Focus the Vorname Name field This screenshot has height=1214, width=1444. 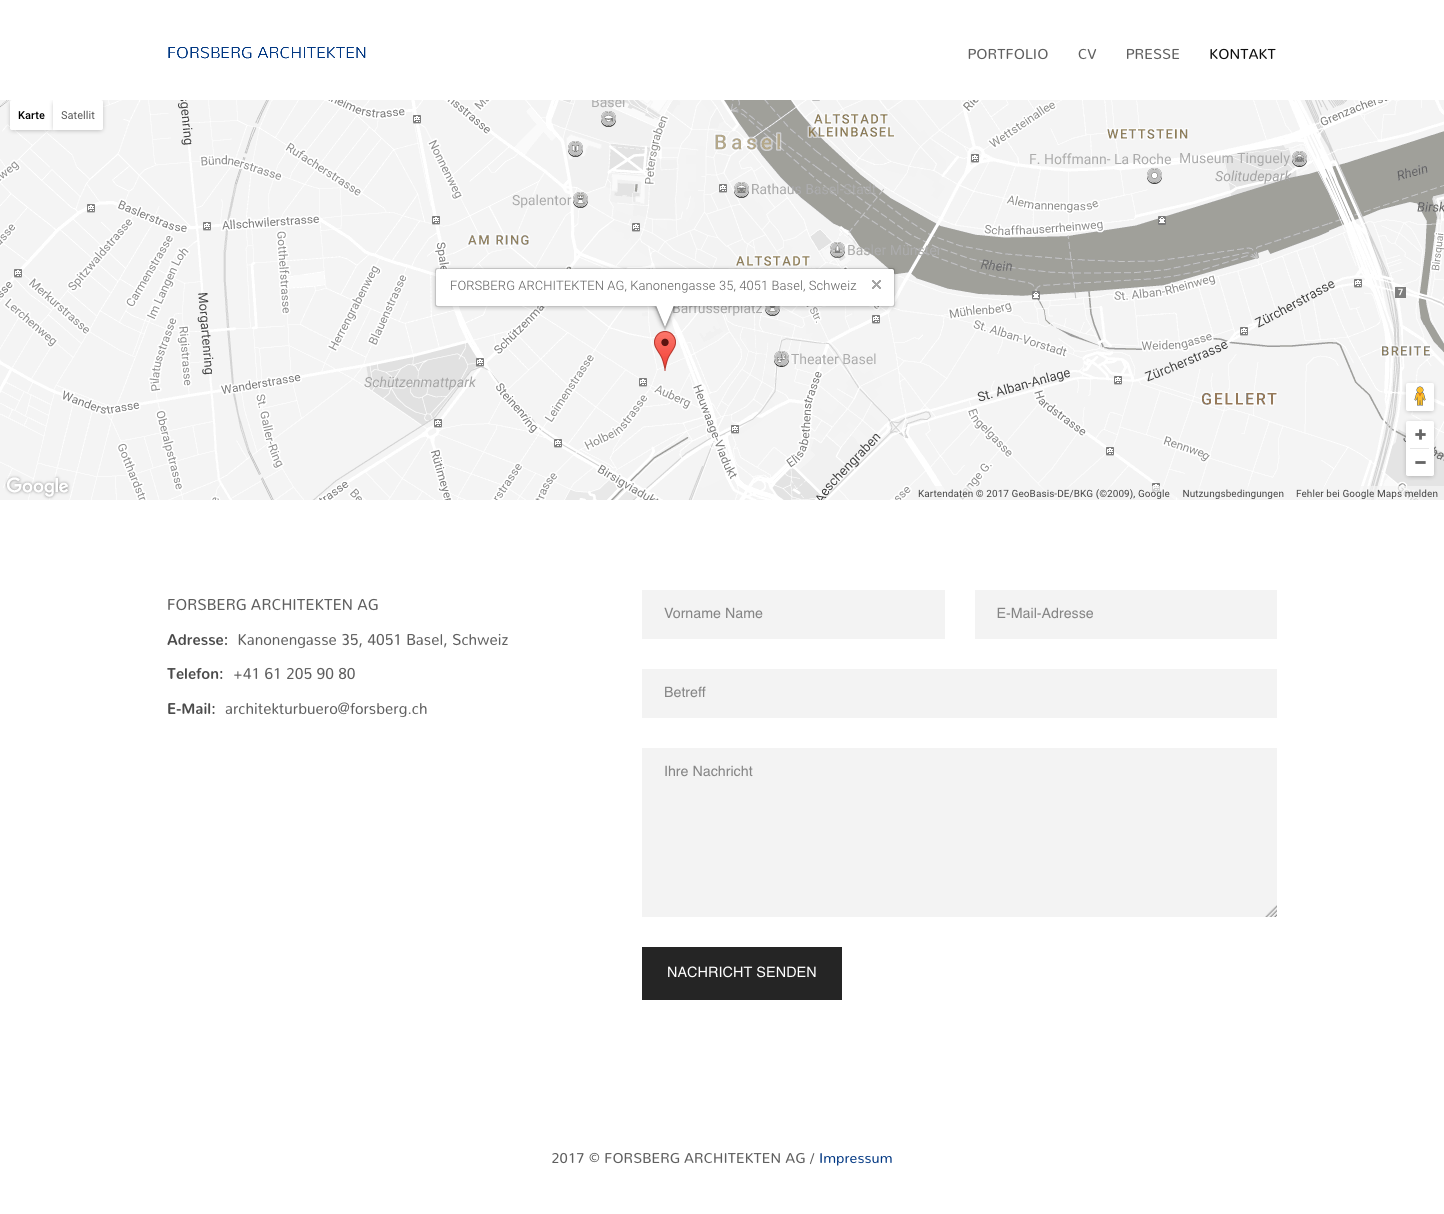(x=793, y=614)
